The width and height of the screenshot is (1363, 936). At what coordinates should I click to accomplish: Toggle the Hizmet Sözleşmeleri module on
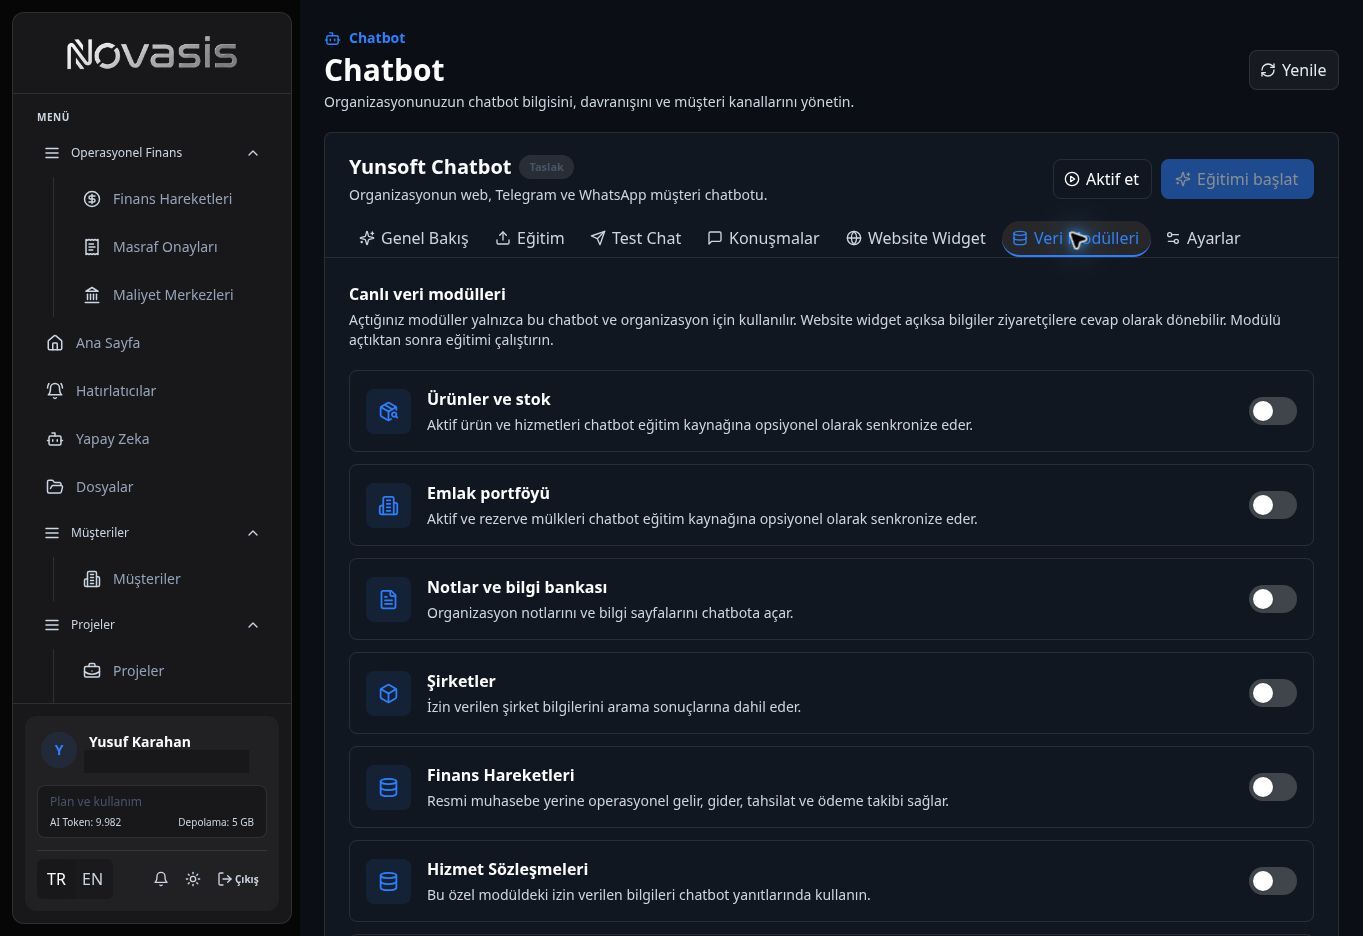coord(1273,881)
